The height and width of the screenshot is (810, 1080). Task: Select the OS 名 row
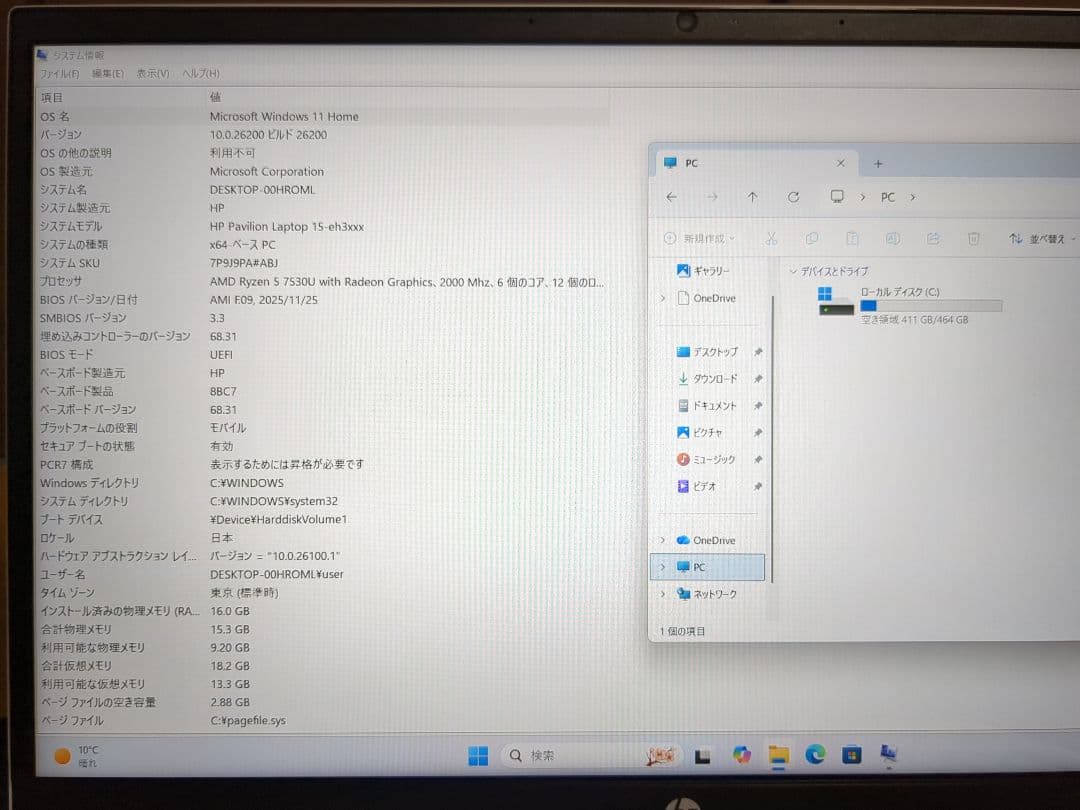pyautogui.click(x=322, y=116)
